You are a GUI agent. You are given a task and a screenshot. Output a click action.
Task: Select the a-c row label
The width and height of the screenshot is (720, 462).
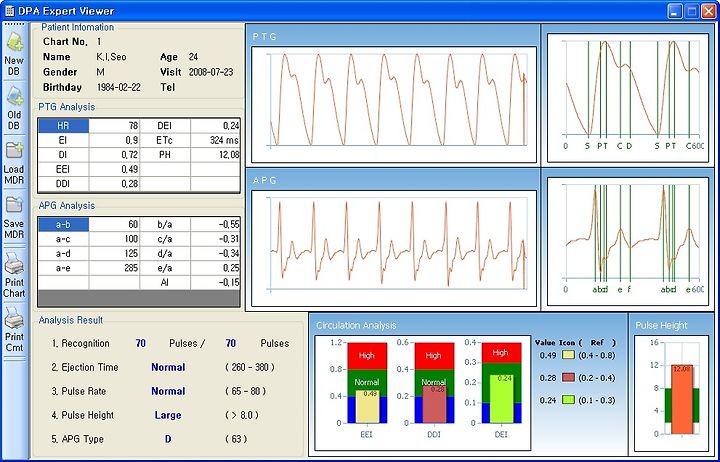63,239
